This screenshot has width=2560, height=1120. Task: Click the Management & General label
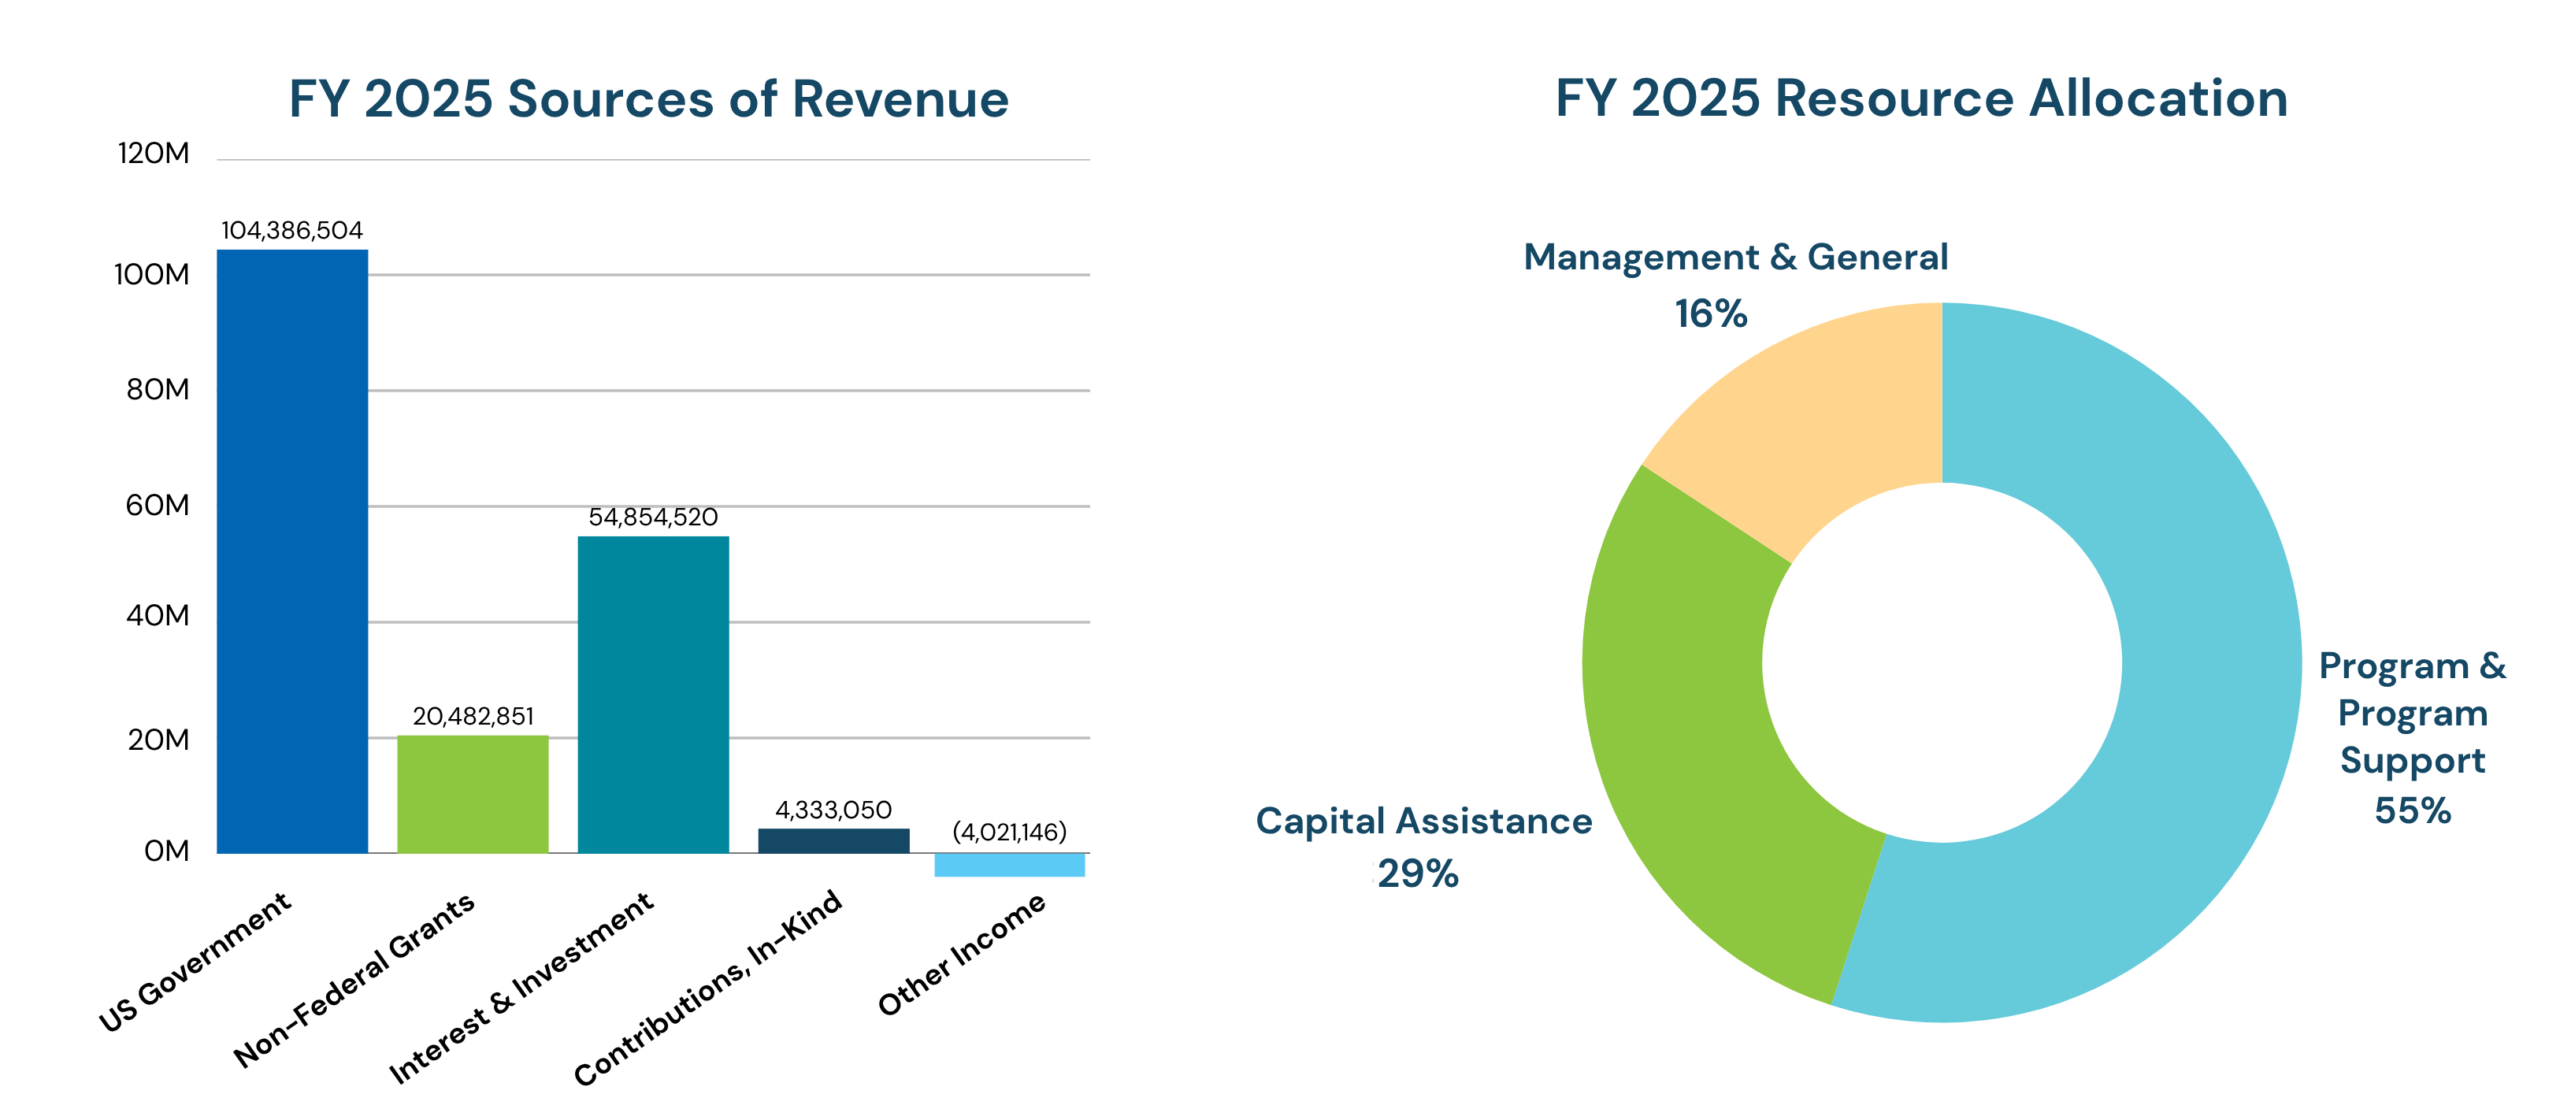(x=1736, y=258)
